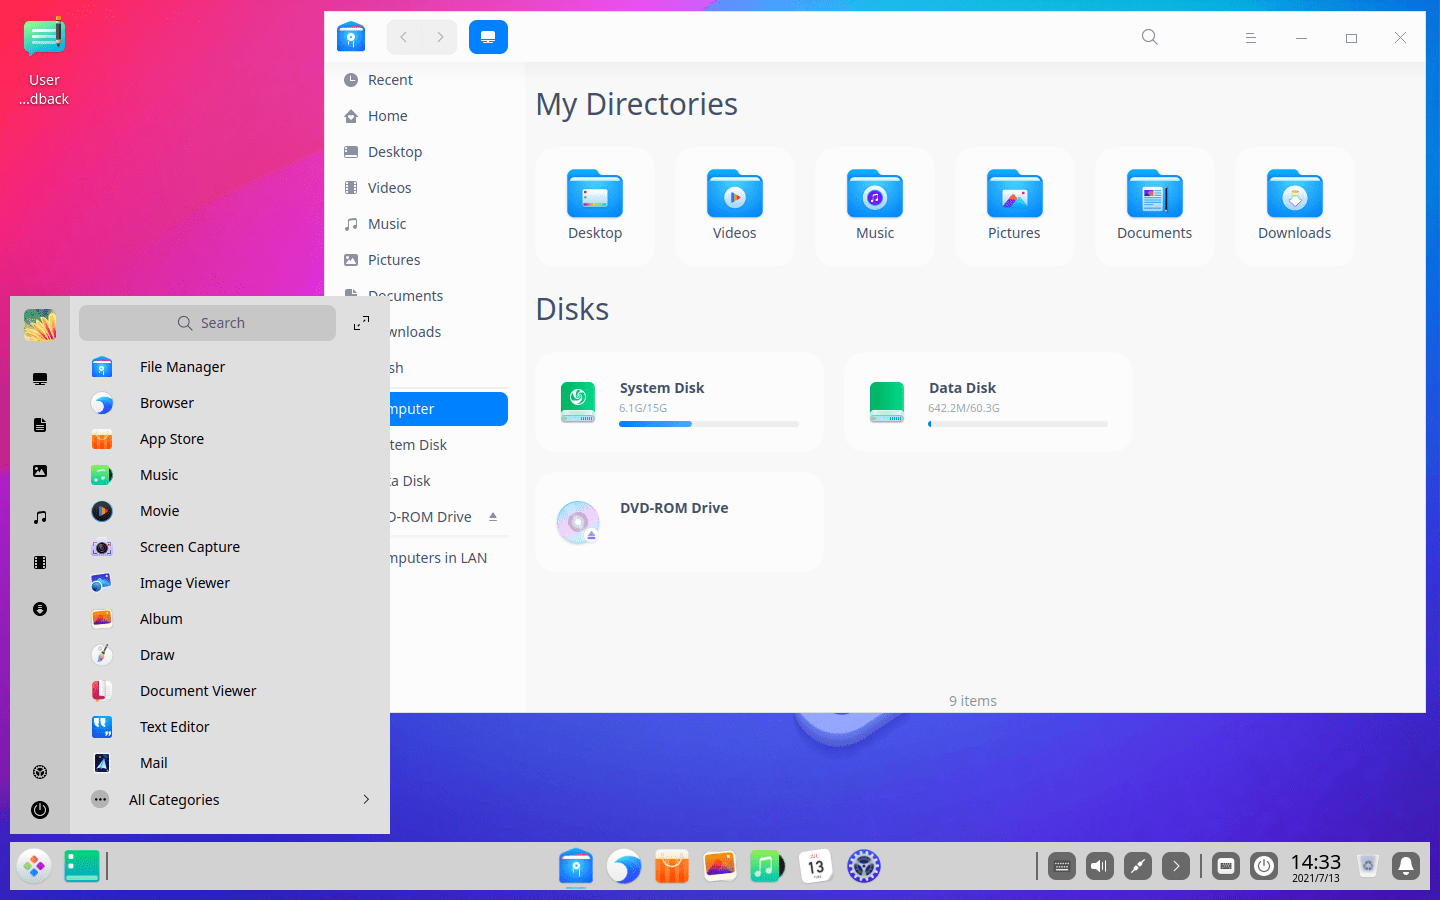Click the launcher search input field
The height and width of the screenshot is (900, 1440).
(x=207, y=322)
